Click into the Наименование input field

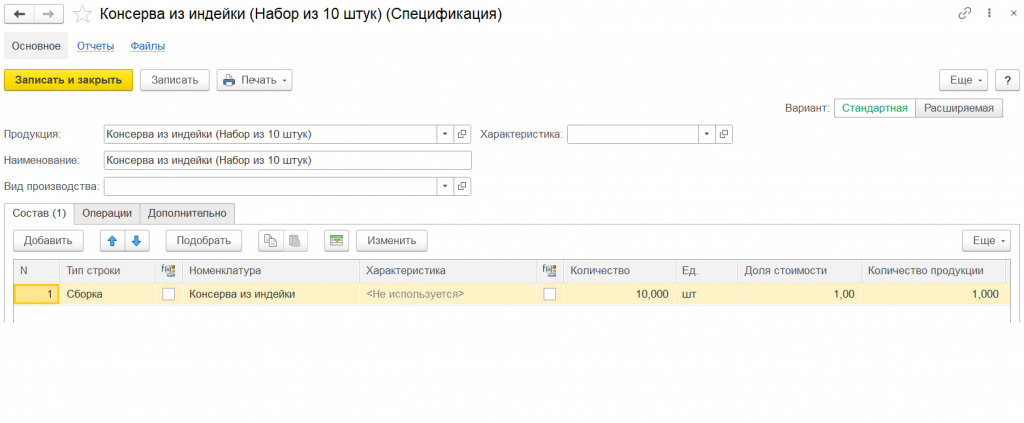(x=287, y=160)
